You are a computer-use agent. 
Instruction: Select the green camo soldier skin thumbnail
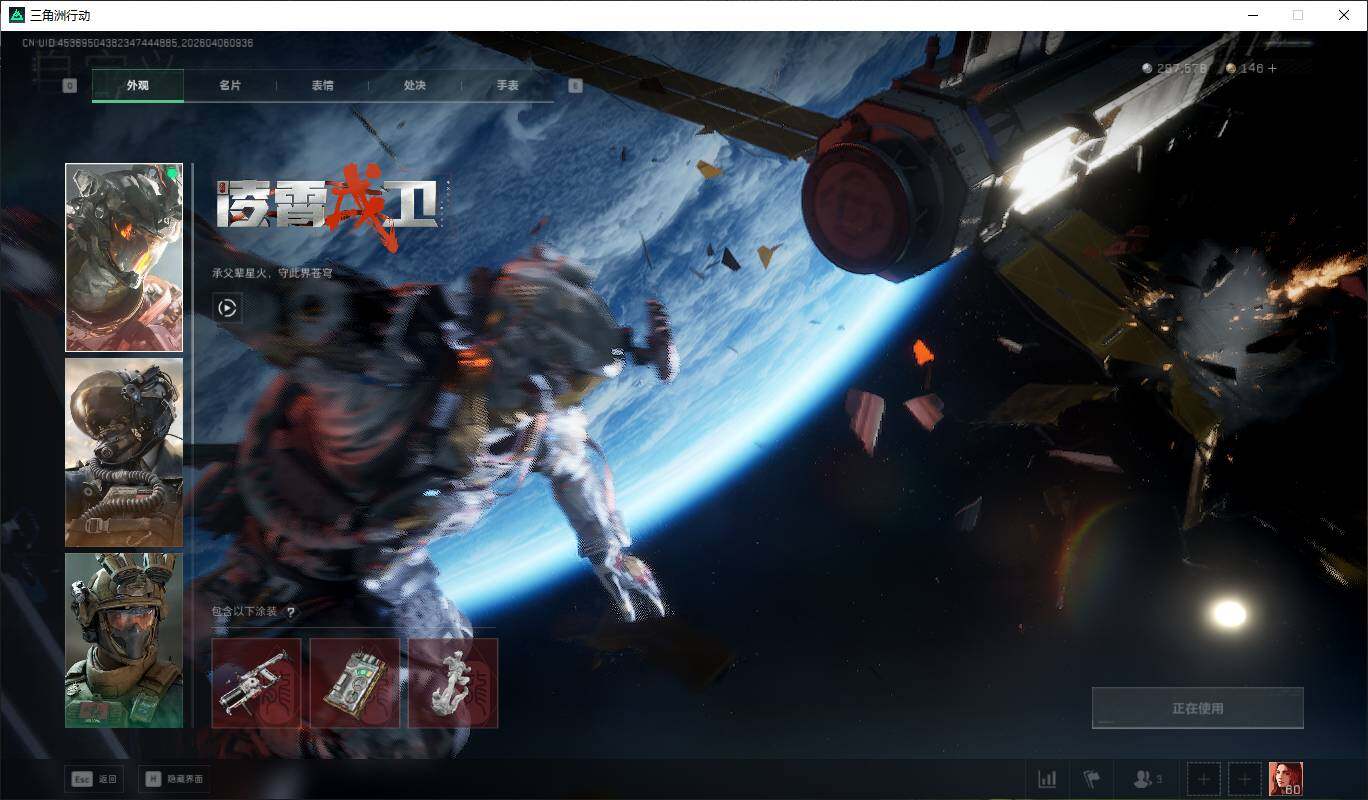[x=124, y=640]
